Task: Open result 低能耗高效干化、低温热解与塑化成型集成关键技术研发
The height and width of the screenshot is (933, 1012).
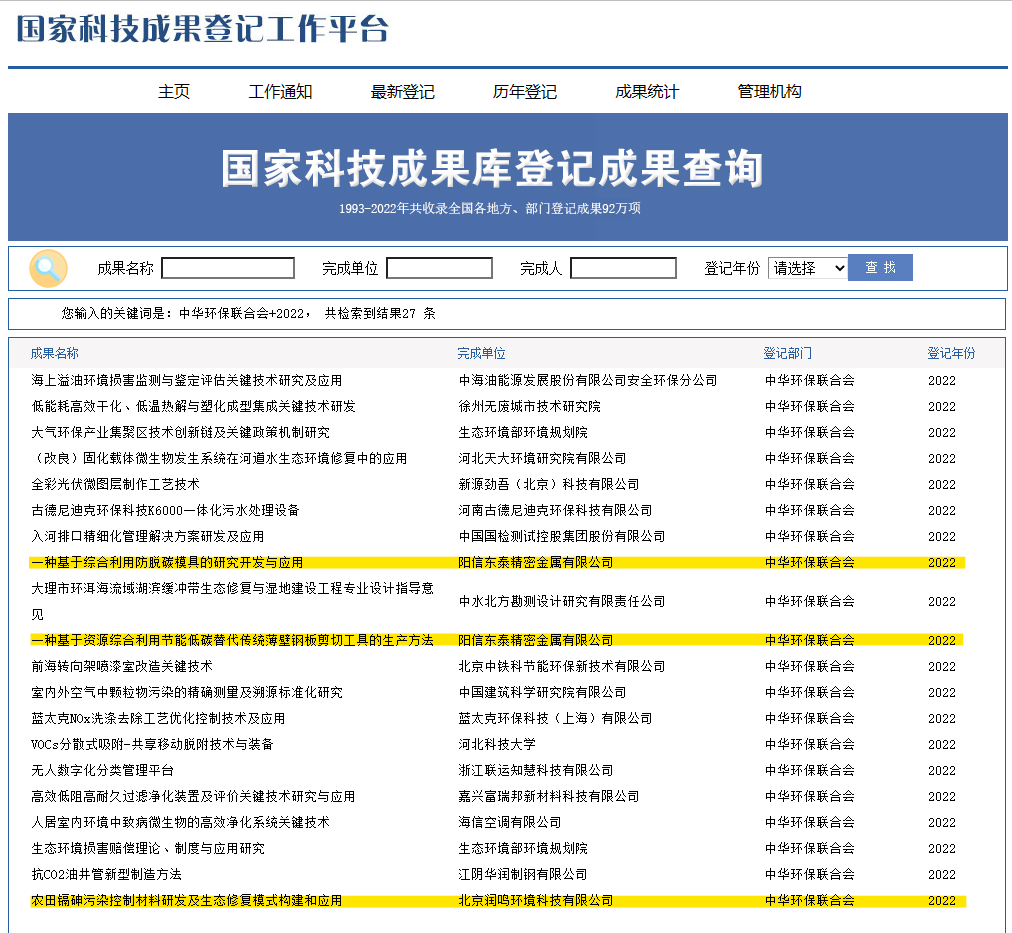Action: 194,406
